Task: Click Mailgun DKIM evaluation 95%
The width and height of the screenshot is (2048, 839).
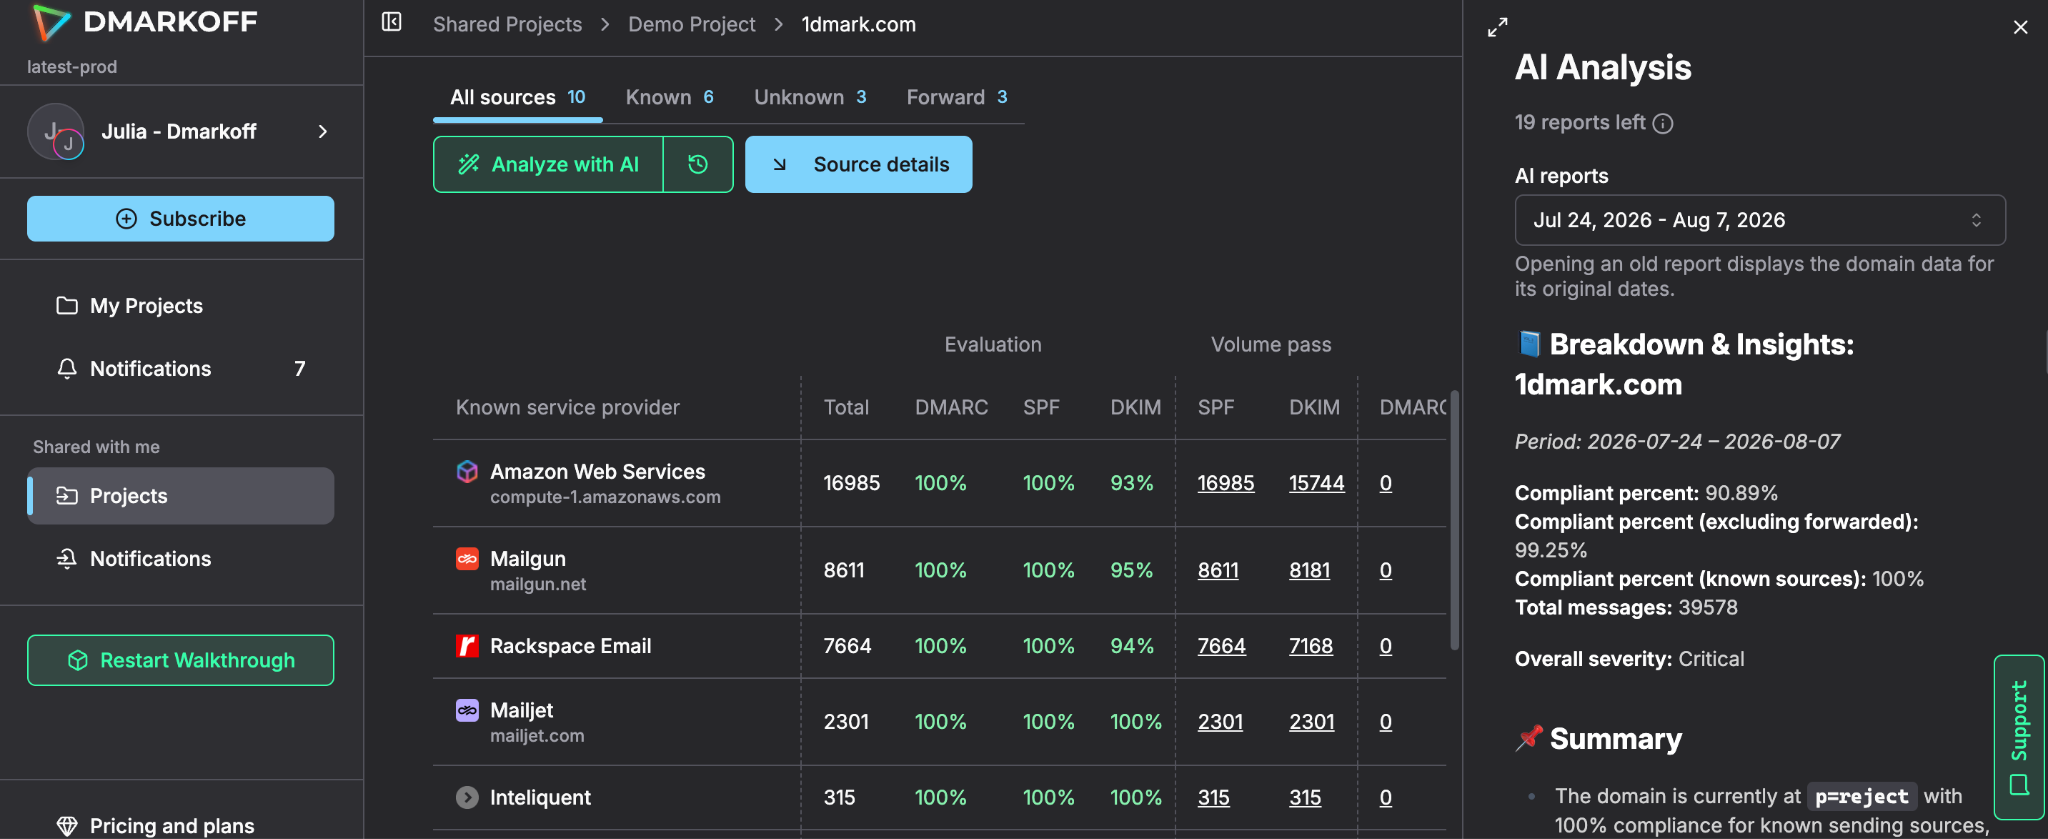Action: click(x=1132, y=570)
